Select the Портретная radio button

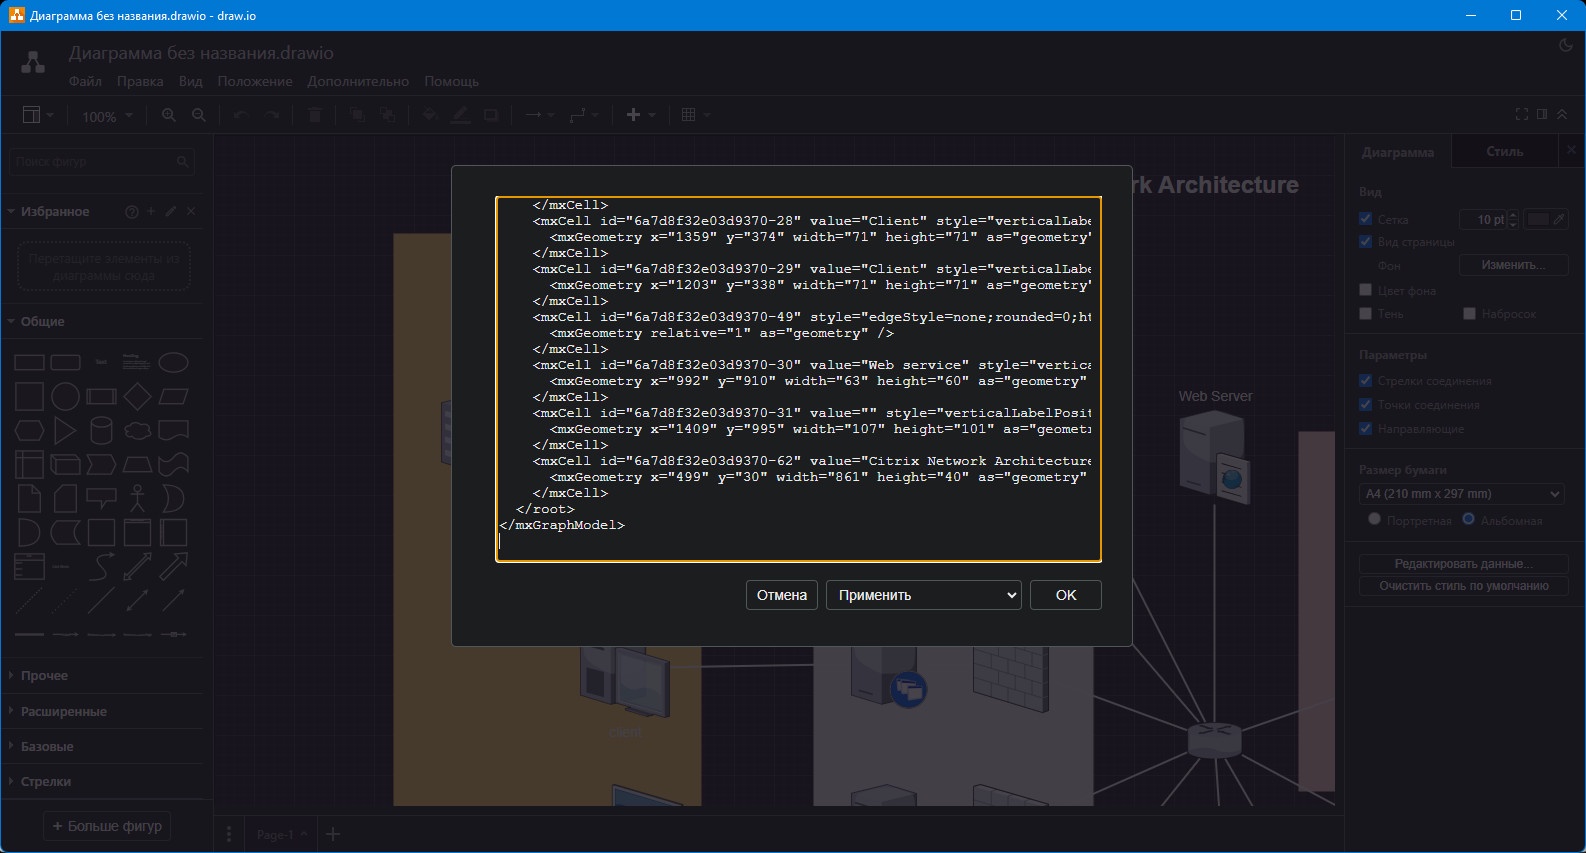1374,519
